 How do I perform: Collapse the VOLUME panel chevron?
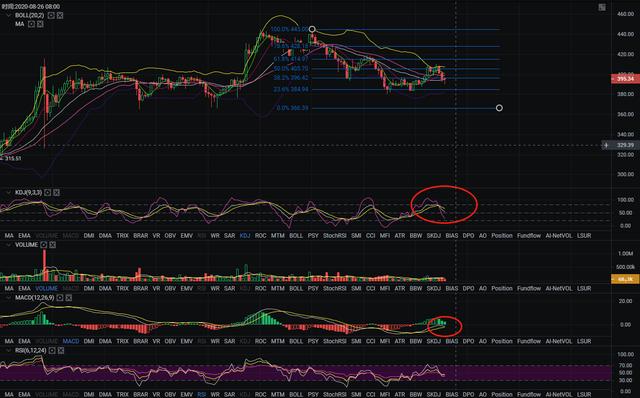[x=8, y=245]
